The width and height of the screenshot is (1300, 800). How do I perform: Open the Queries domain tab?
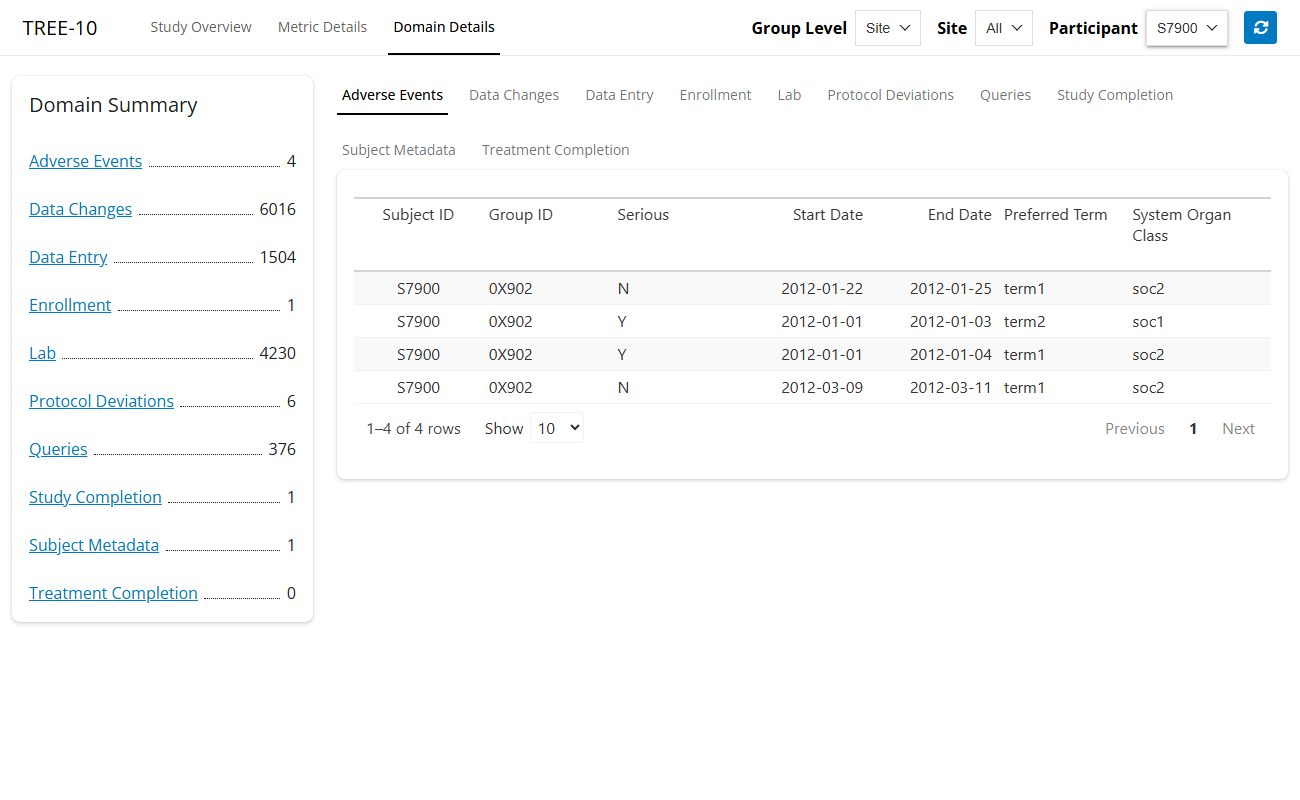click(1005, 95)
